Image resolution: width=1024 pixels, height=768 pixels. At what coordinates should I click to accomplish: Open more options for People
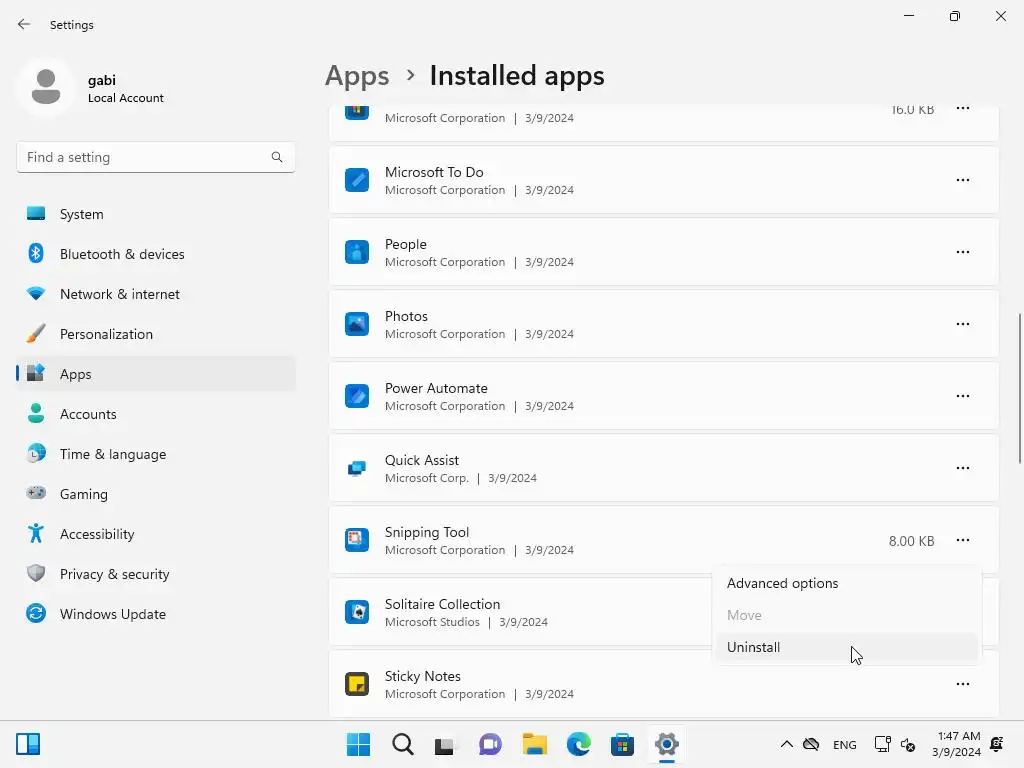[963, 251]
